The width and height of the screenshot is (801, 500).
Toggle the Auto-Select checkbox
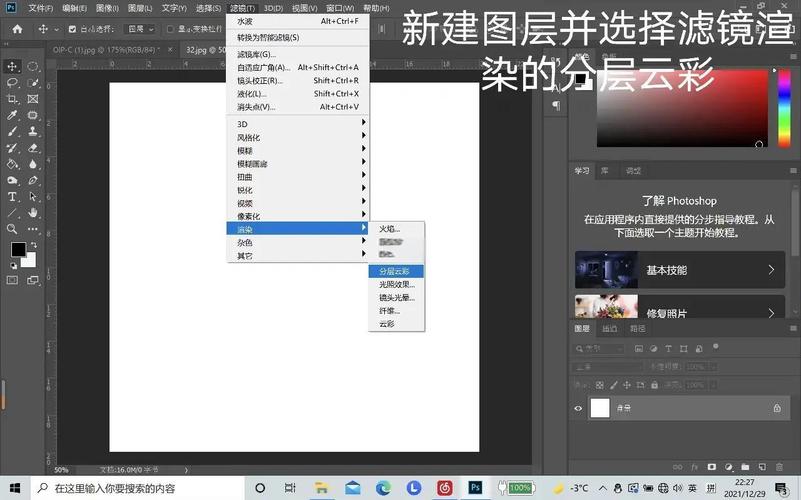point(72,30)
